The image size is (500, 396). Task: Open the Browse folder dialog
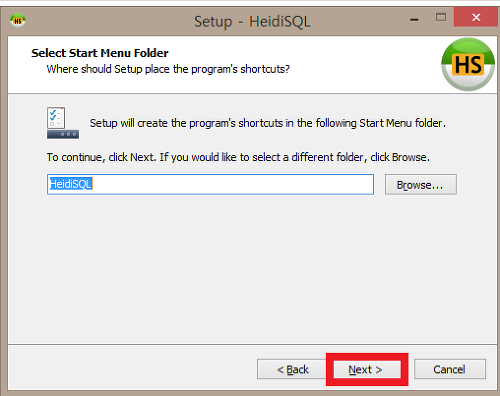pyautogui.click(x=421, y=184)
